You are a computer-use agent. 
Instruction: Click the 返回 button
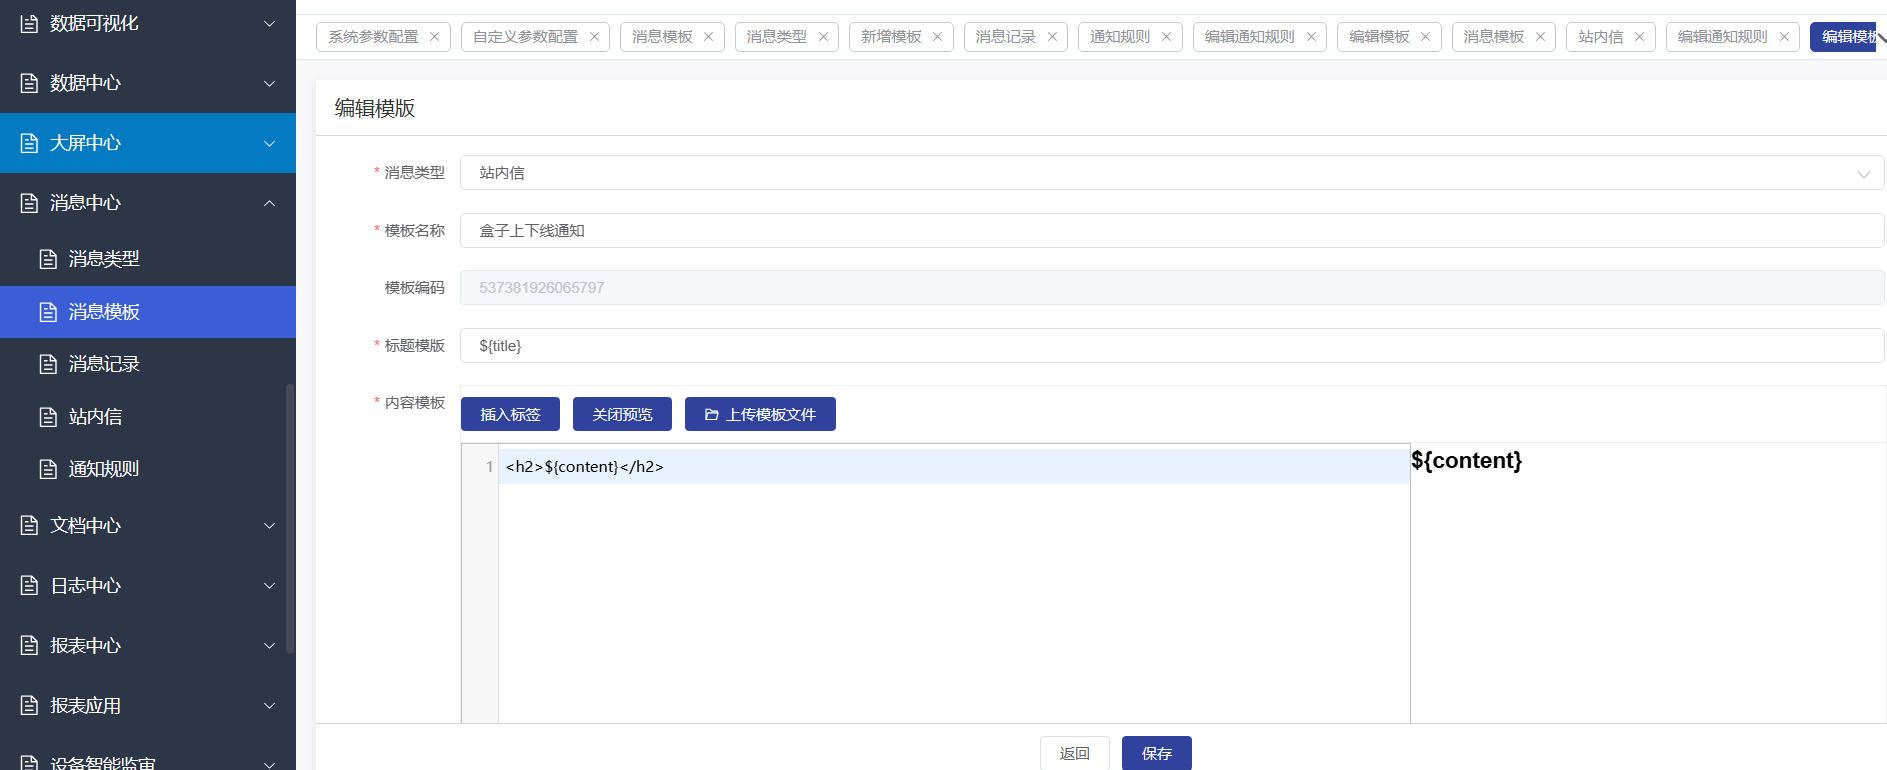click(x=1074, y=753)
